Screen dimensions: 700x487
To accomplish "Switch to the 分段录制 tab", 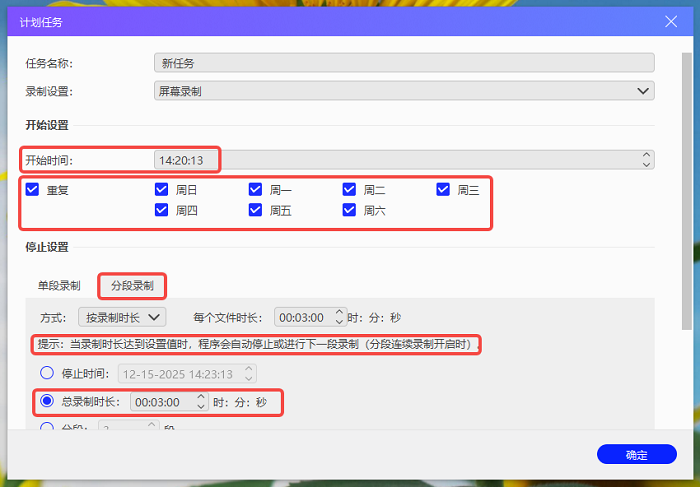I will coord(132,285).
